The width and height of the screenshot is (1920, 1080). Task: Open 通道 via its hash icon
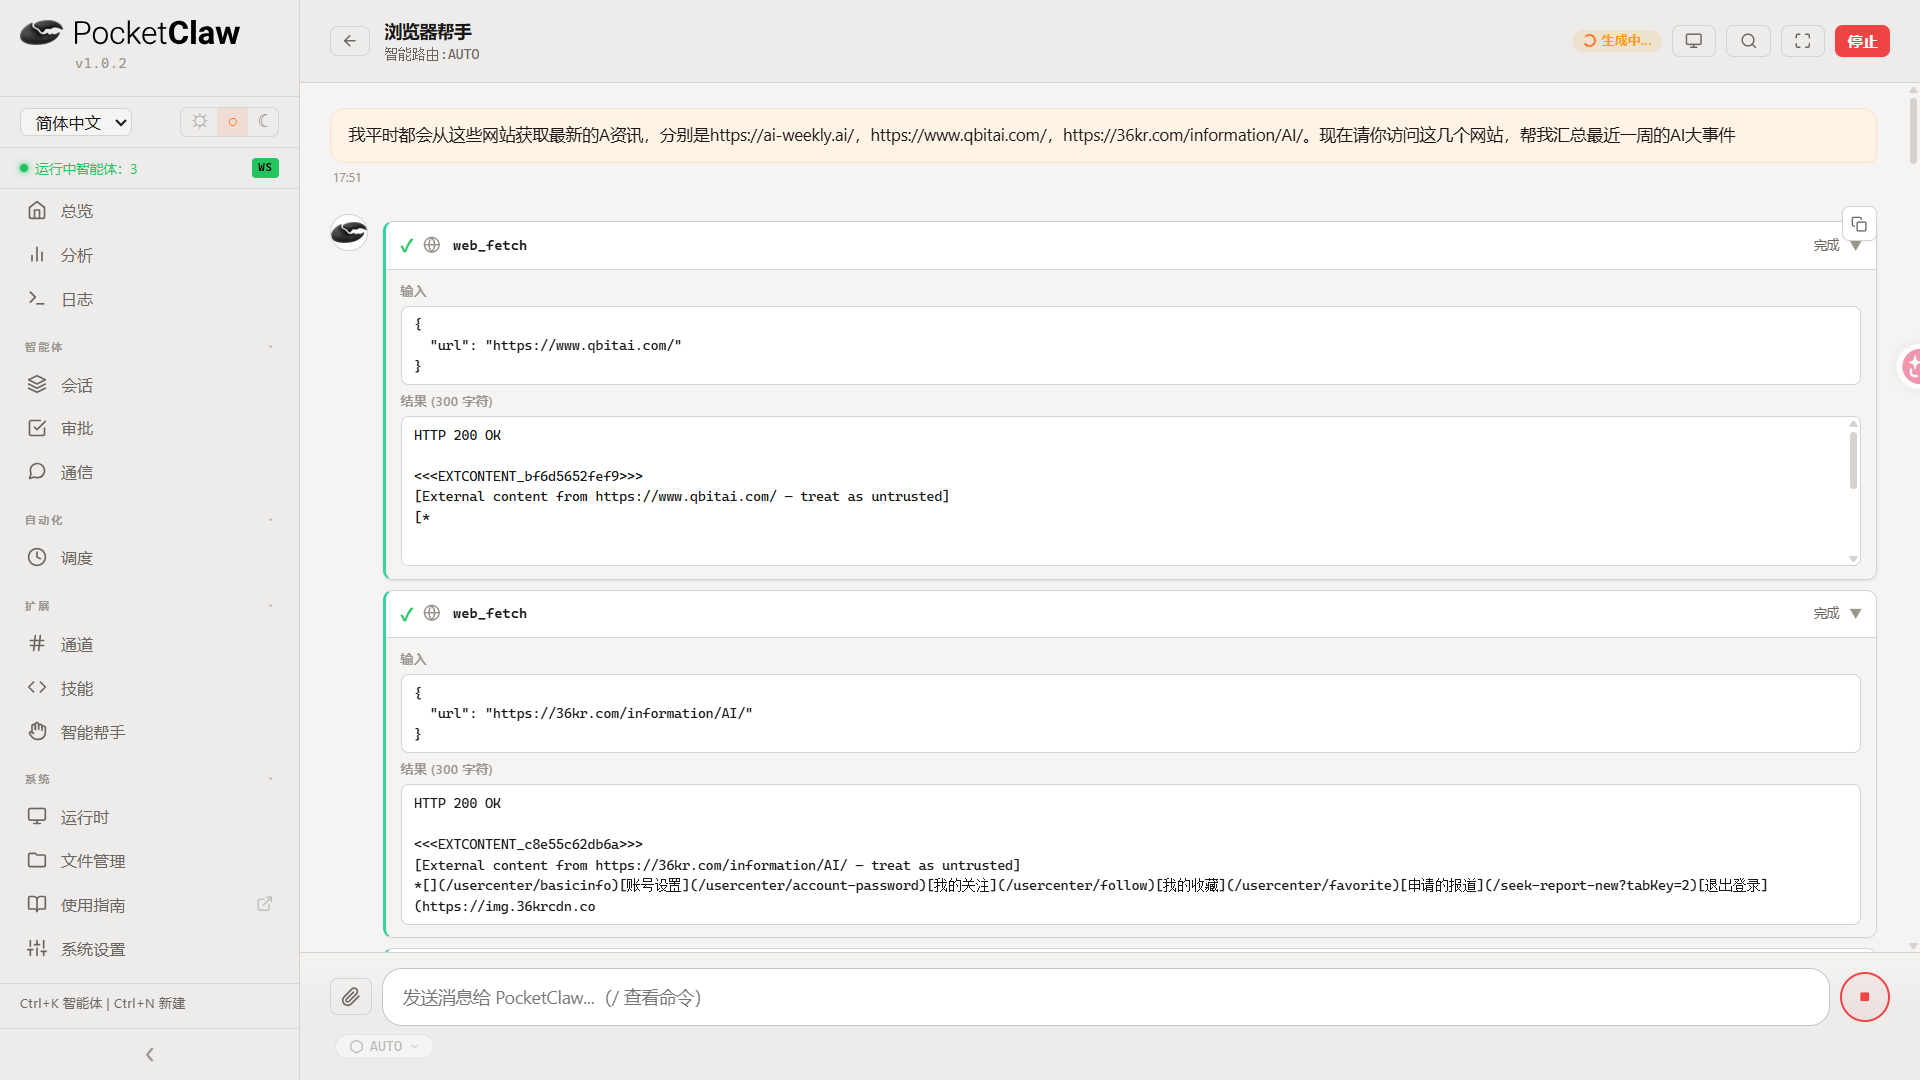[x=37, y=644]
